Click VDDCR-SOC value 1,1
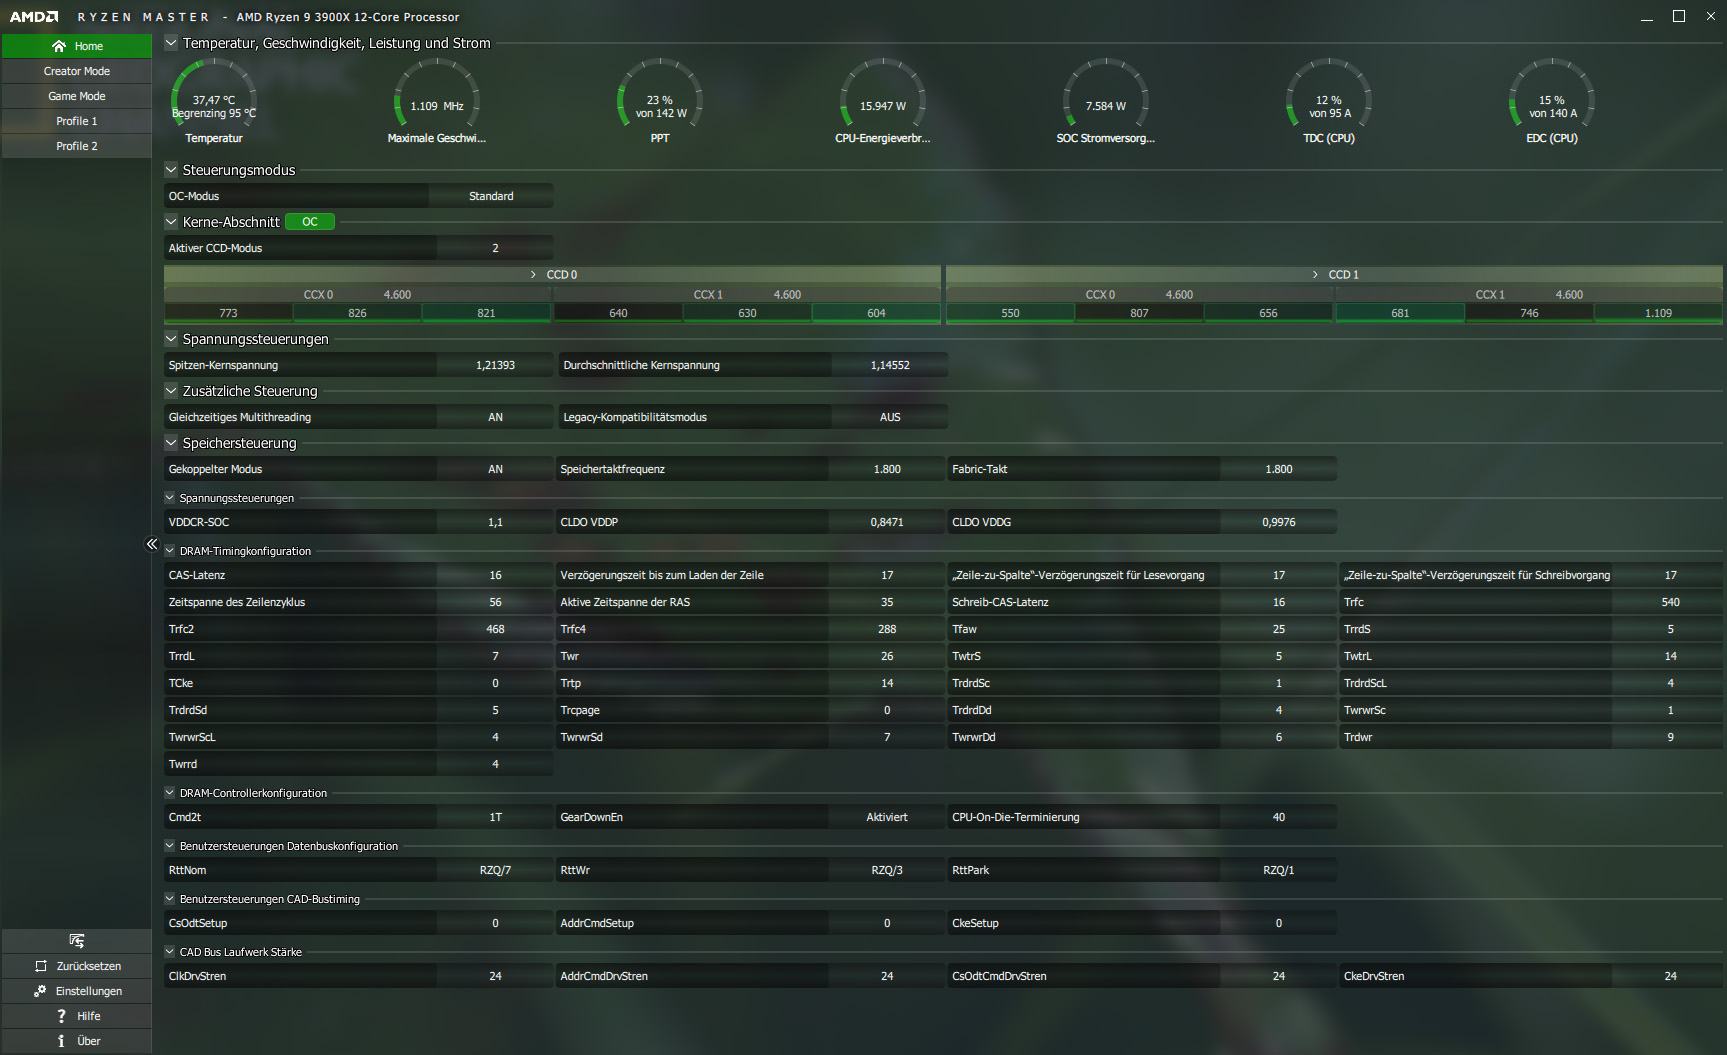 495,522
